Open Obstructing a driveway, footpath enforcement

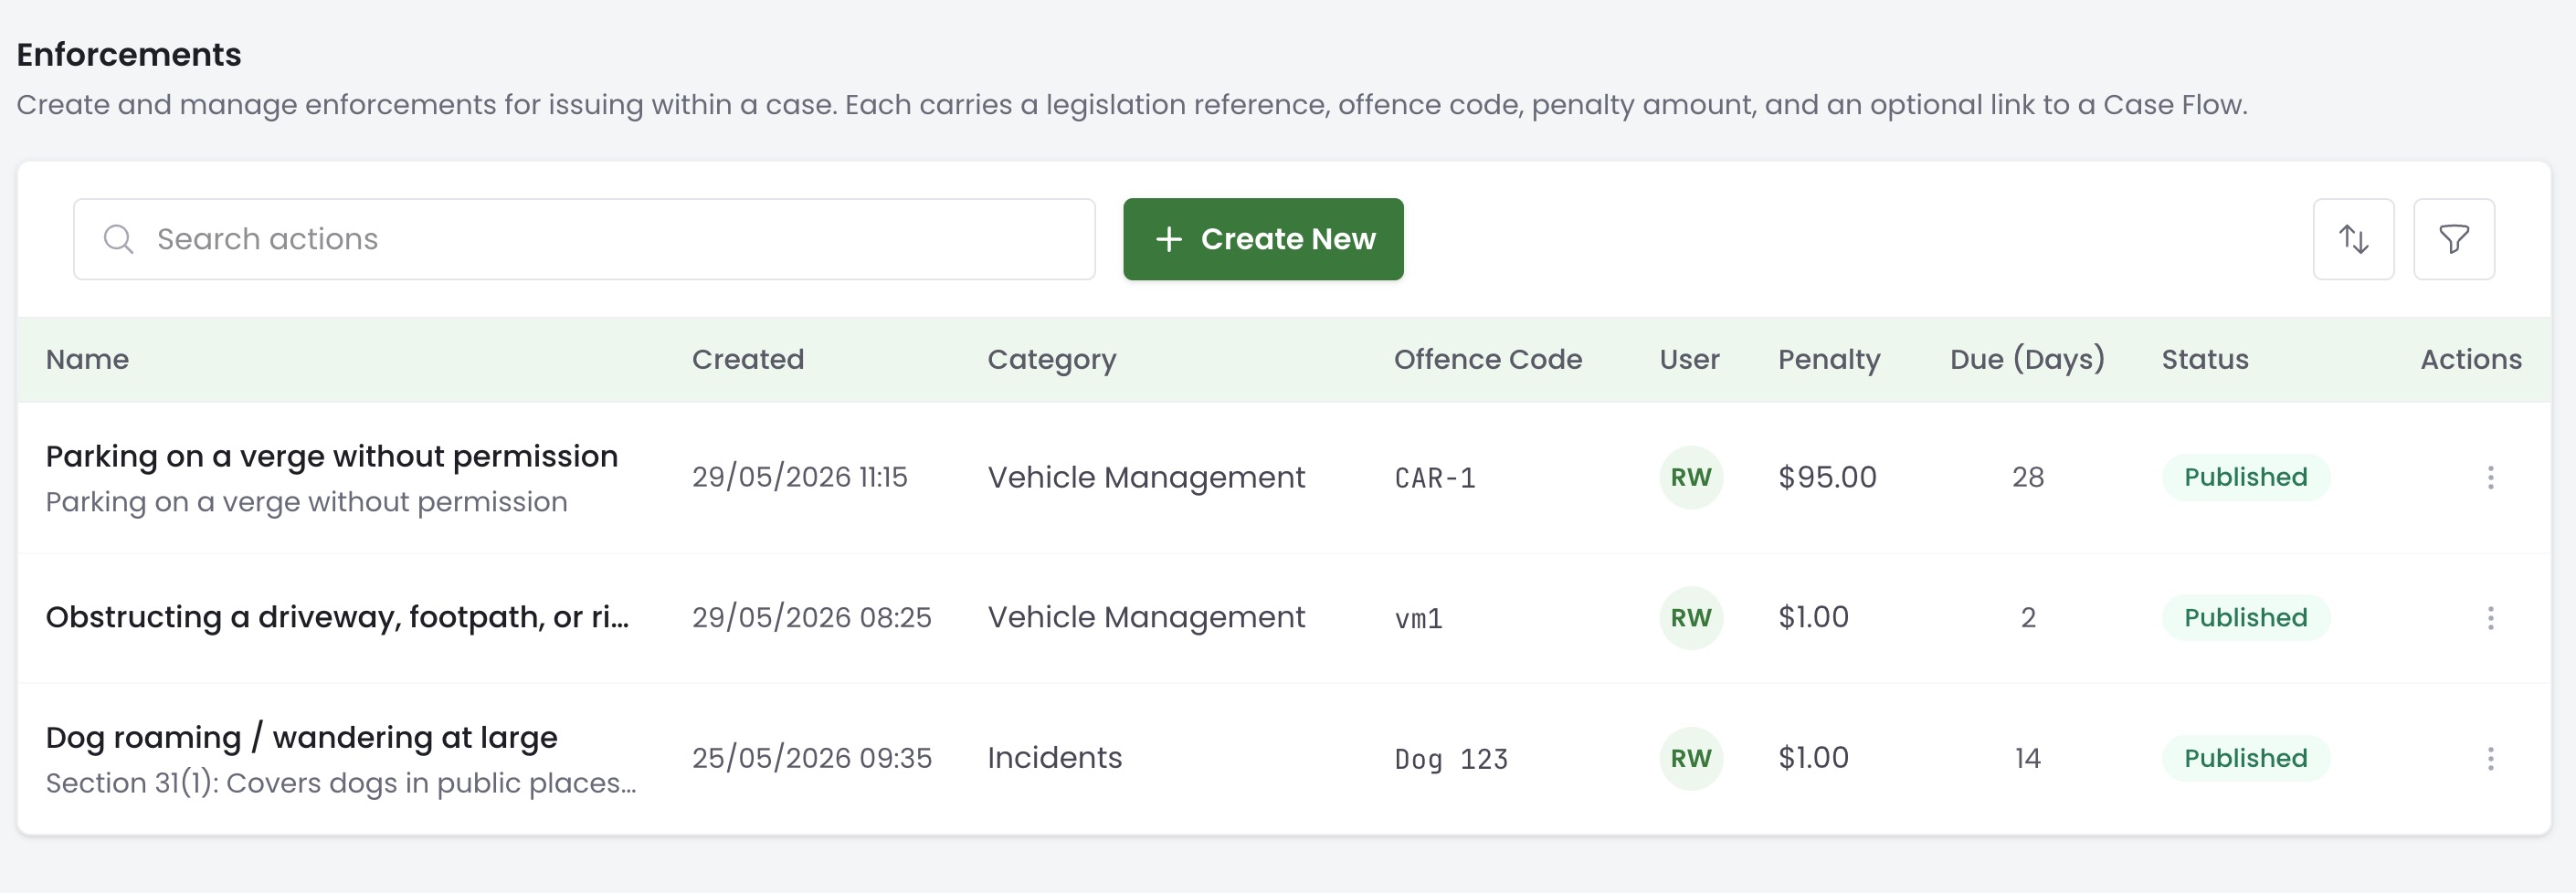coord(337,618)
